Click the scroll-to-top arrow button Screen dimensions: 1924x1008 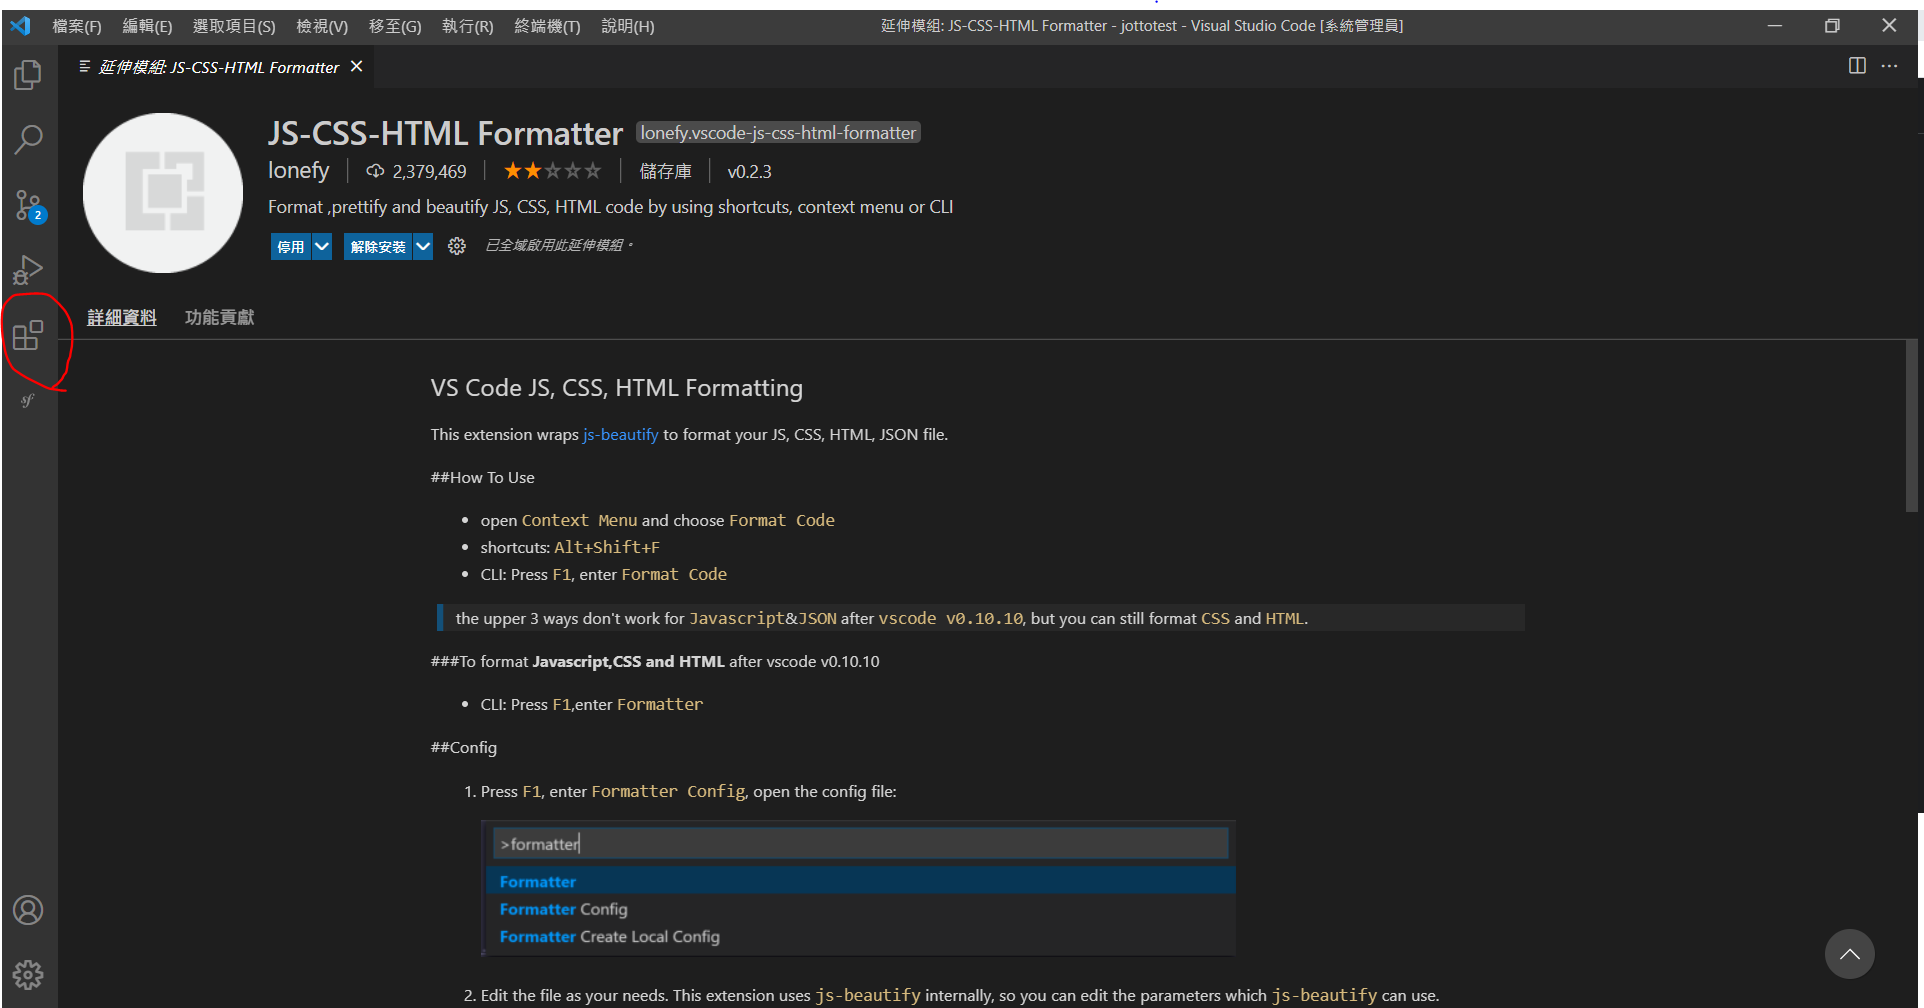click(1849, 954)
